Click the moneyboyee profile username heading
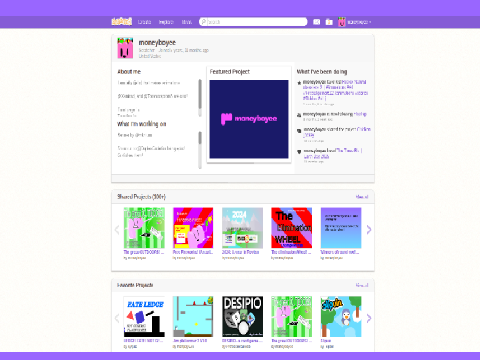 click(x=157, y=42)
